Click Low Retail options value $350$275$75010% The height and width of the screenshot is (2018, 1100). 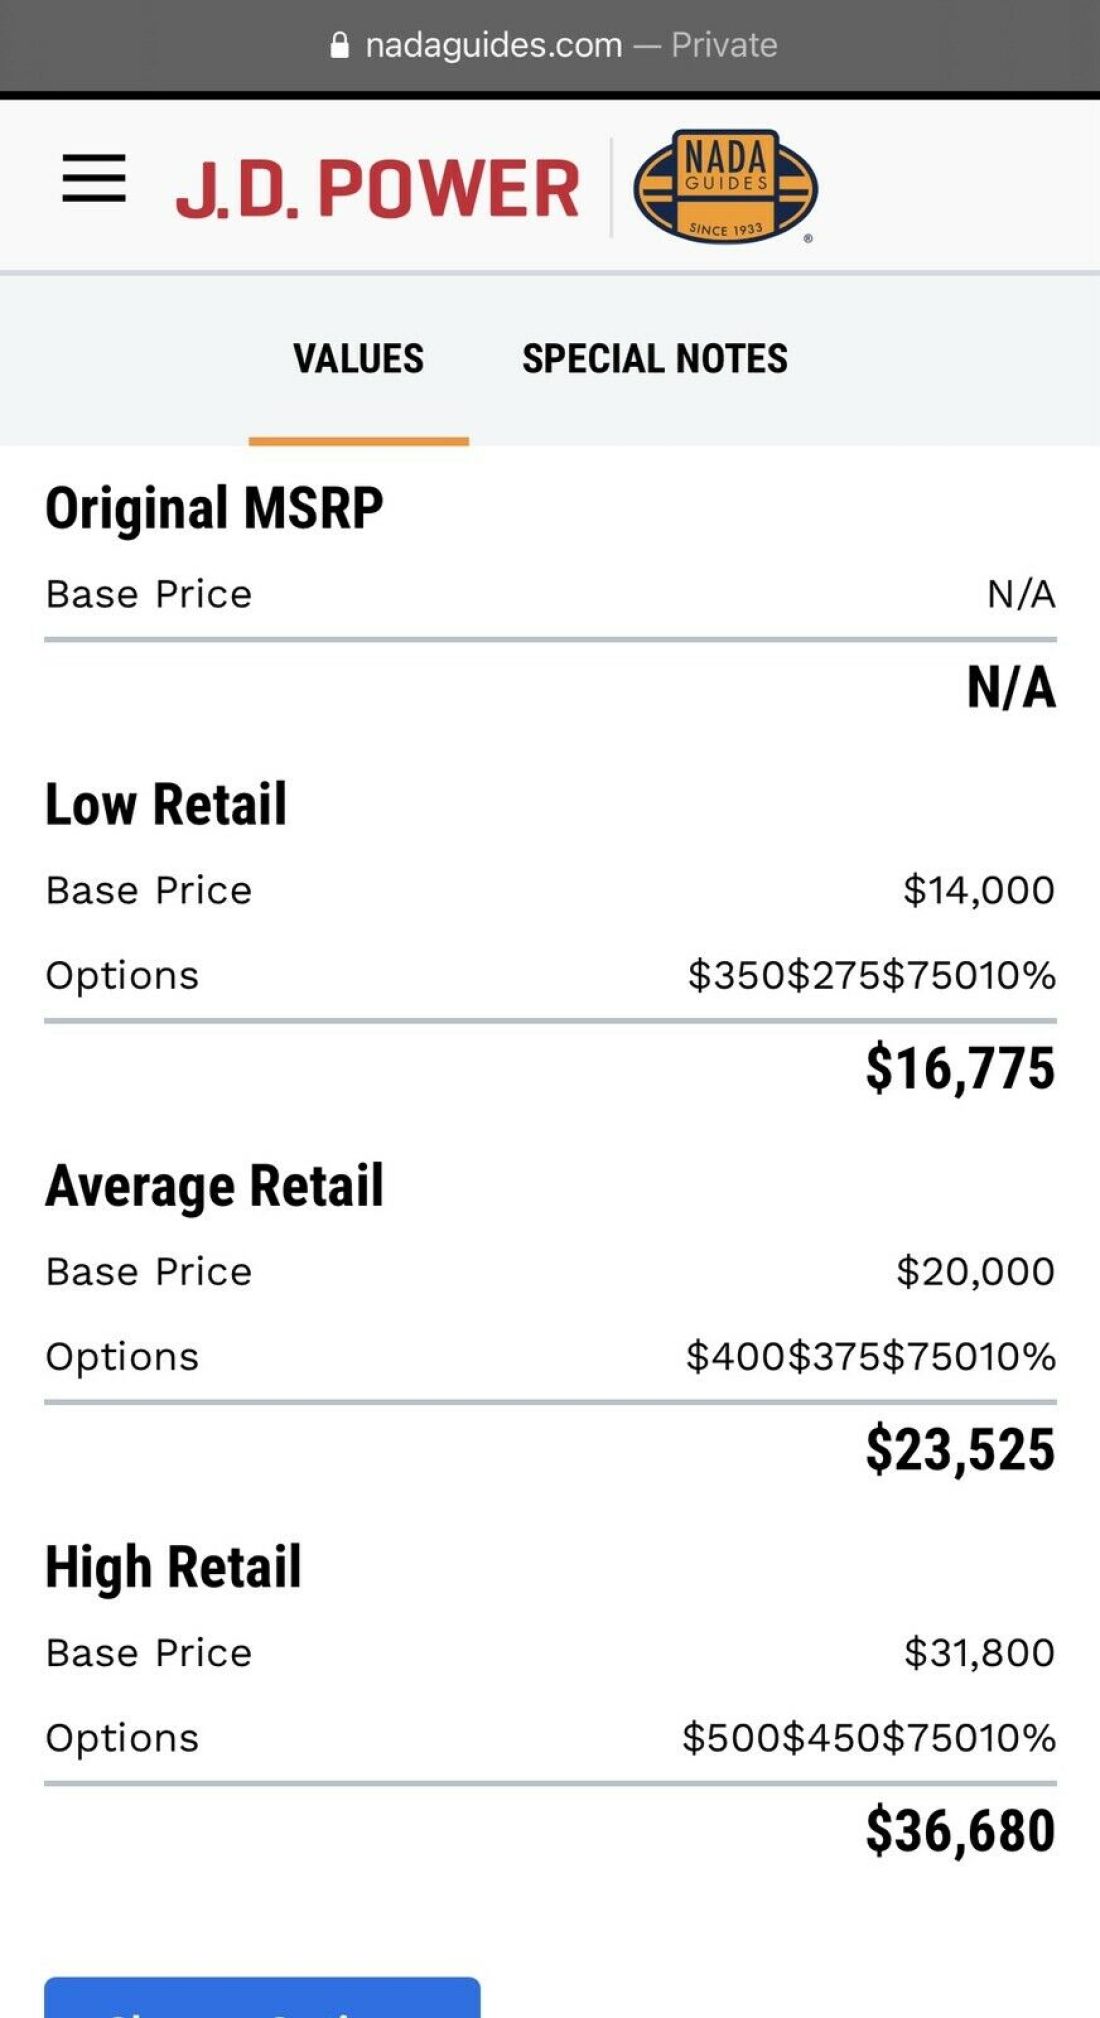coord(871,975)
